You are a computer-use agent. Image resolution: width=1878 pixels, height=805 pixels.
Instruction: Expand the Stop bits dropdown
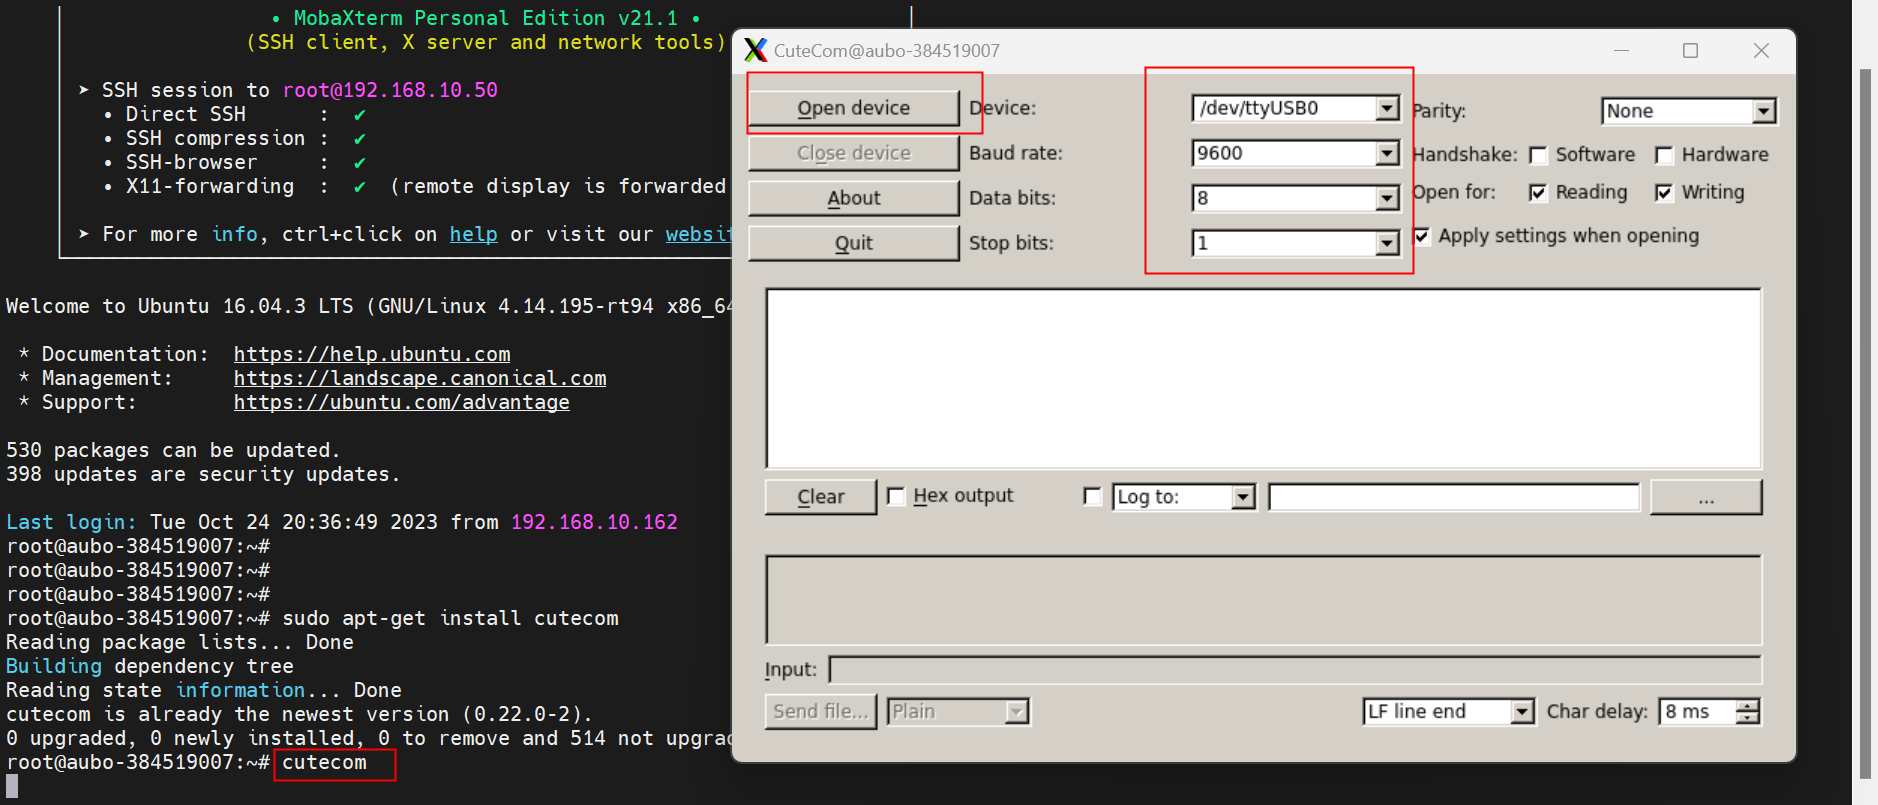point(1386,243)
